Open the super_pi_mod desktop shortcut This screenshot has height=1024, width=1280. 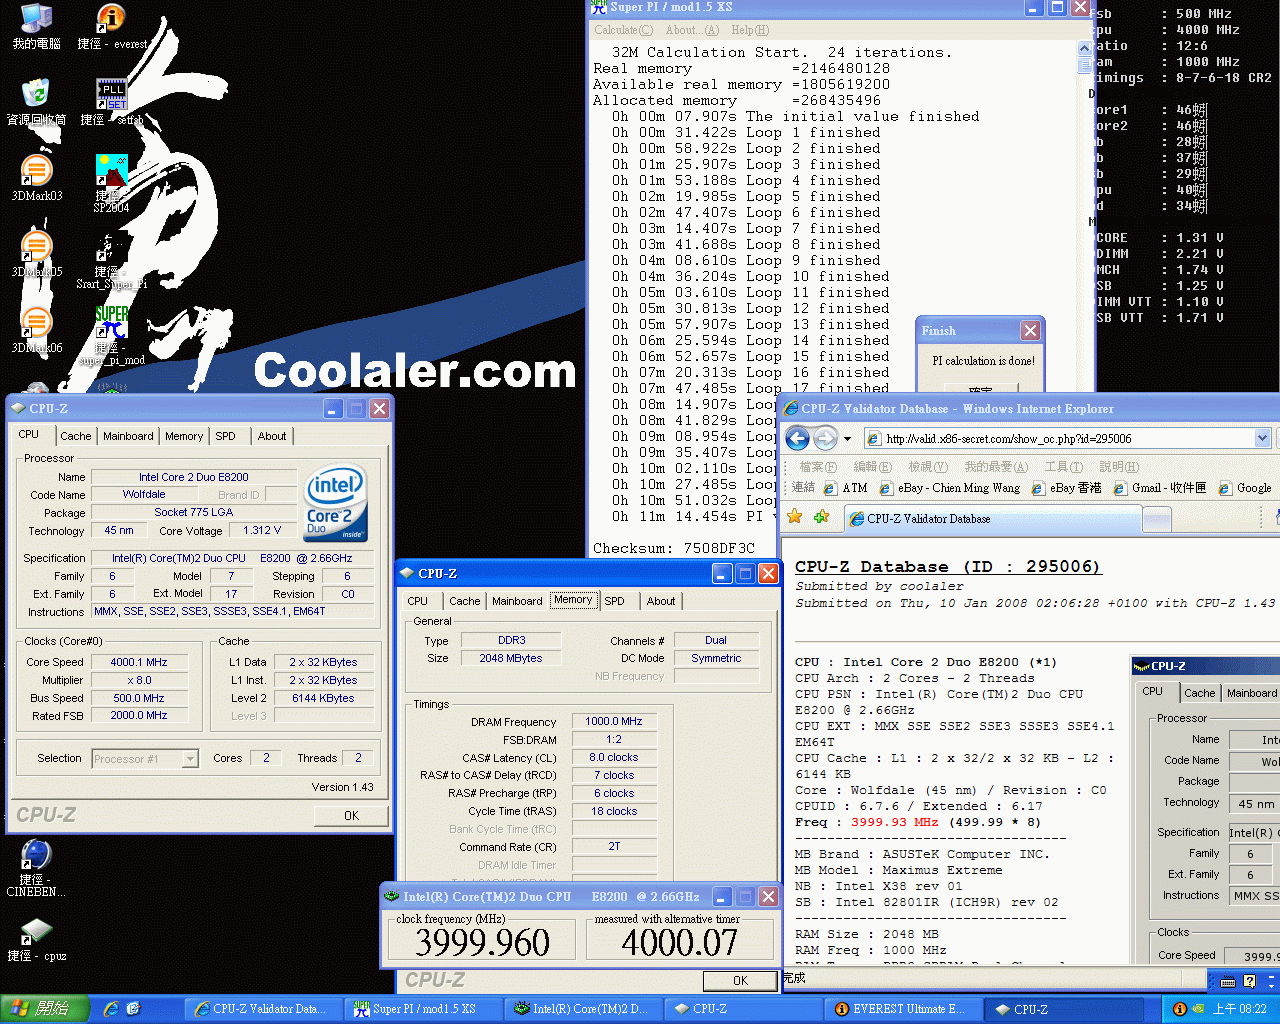click(111, 335)
